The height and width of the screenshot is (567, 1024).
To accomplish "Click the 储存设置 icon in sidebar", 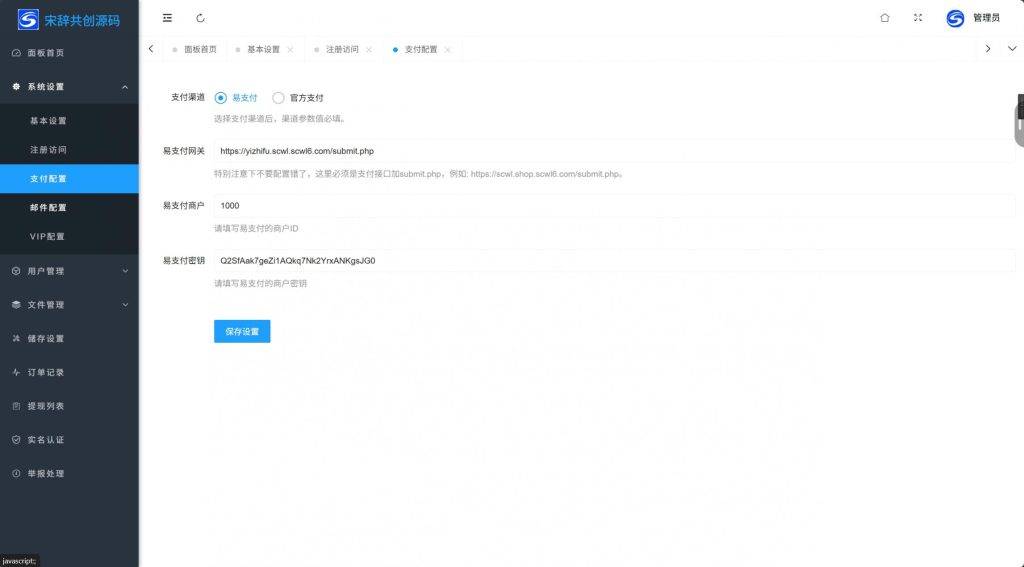I will tap(16, 338).
